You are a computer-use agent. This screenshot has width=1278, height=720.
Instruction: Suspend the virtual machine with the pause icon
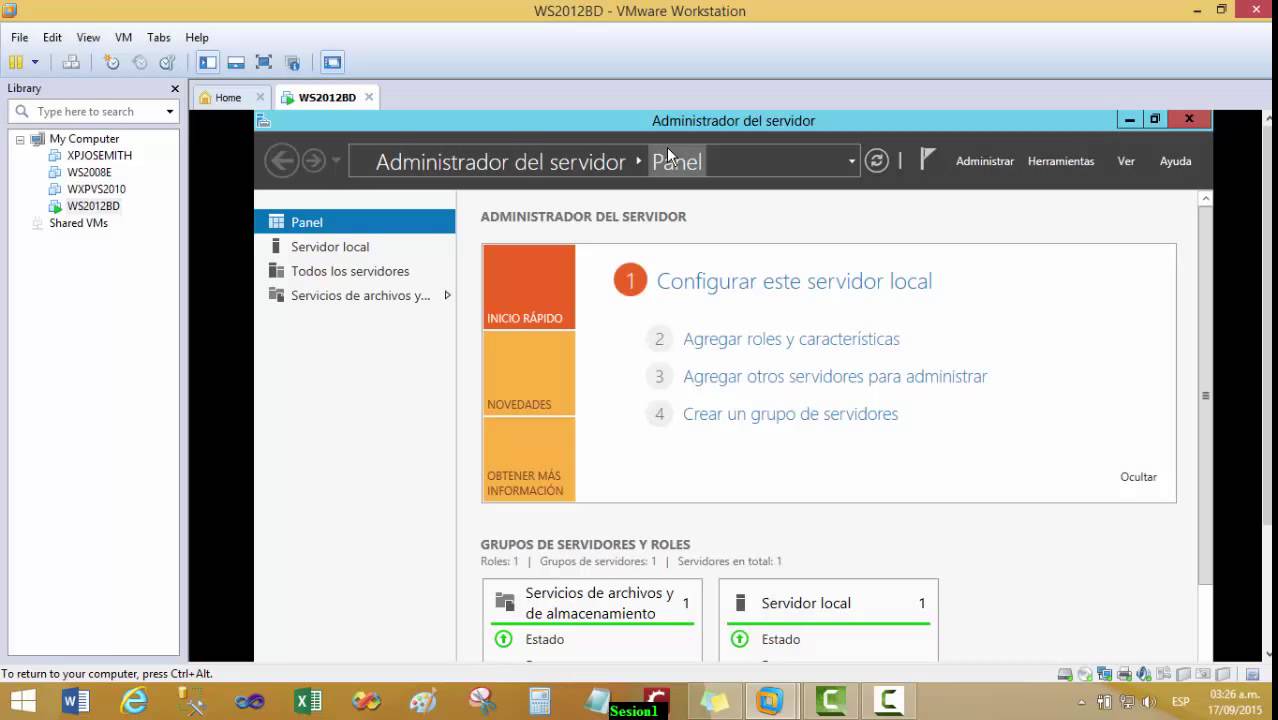(16, 62)
